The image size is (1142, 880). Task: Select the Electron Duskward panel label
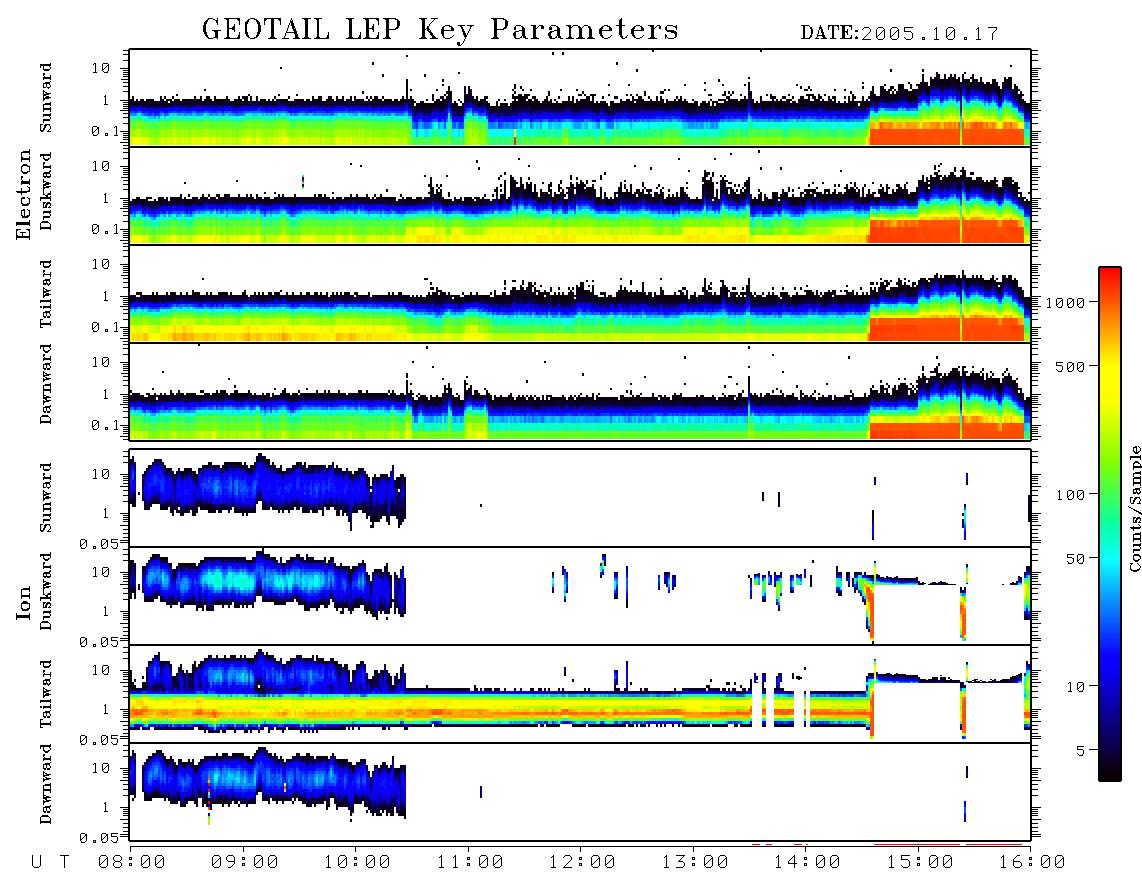point(46,191)
